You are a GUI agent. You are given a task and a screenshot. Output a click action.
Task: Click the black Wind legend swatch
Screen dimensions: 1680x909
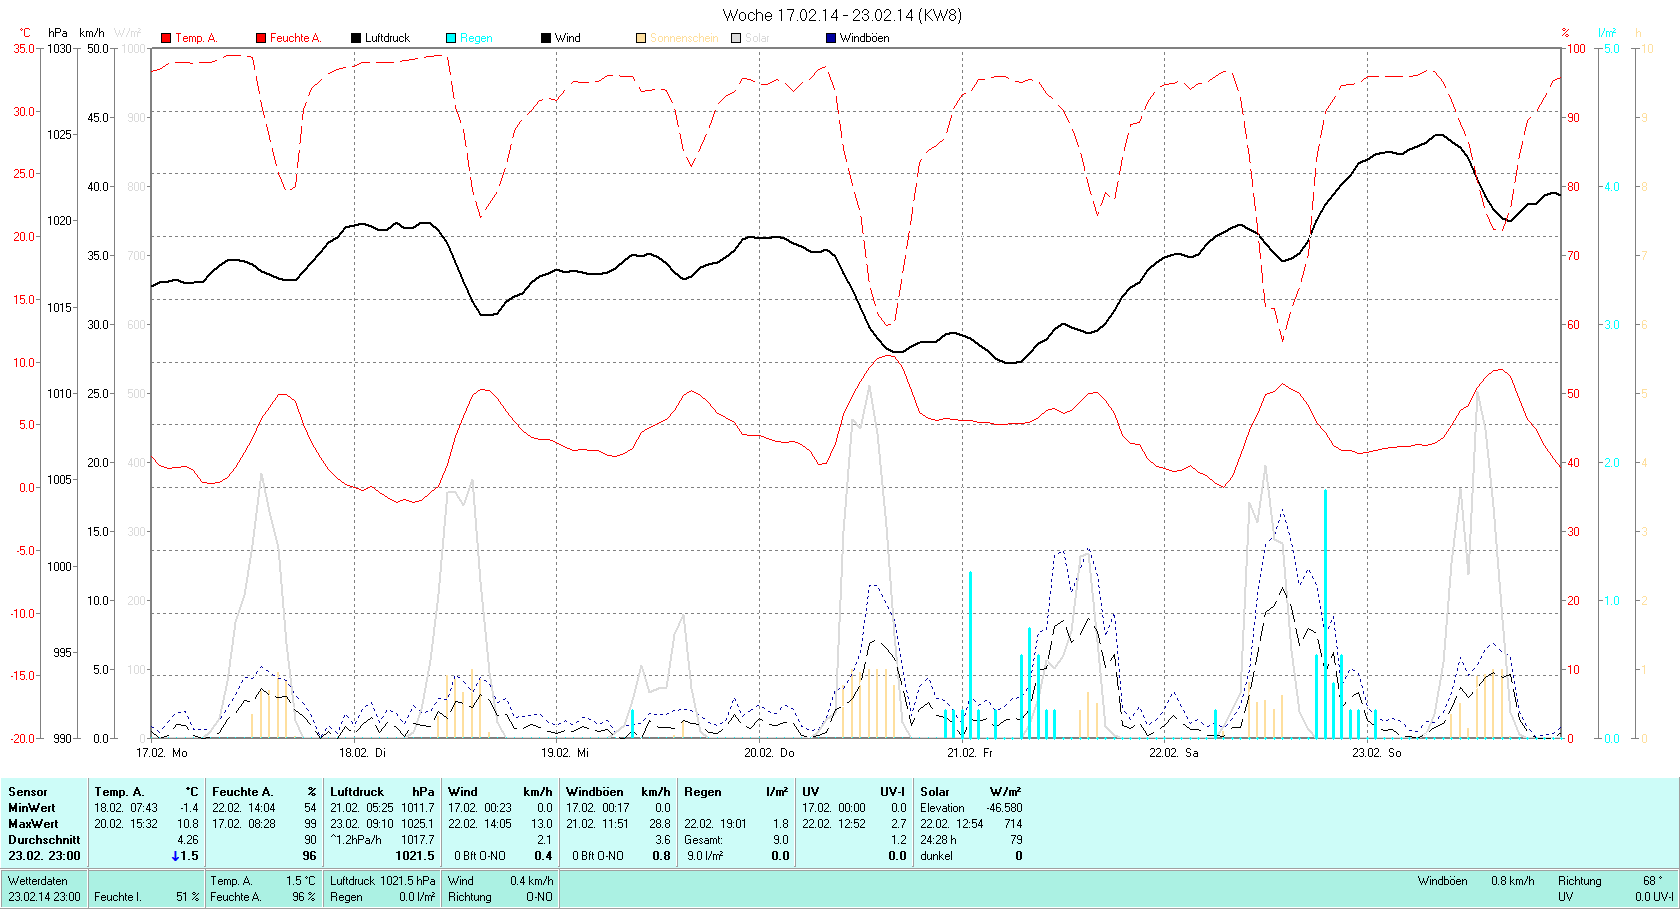546,38
